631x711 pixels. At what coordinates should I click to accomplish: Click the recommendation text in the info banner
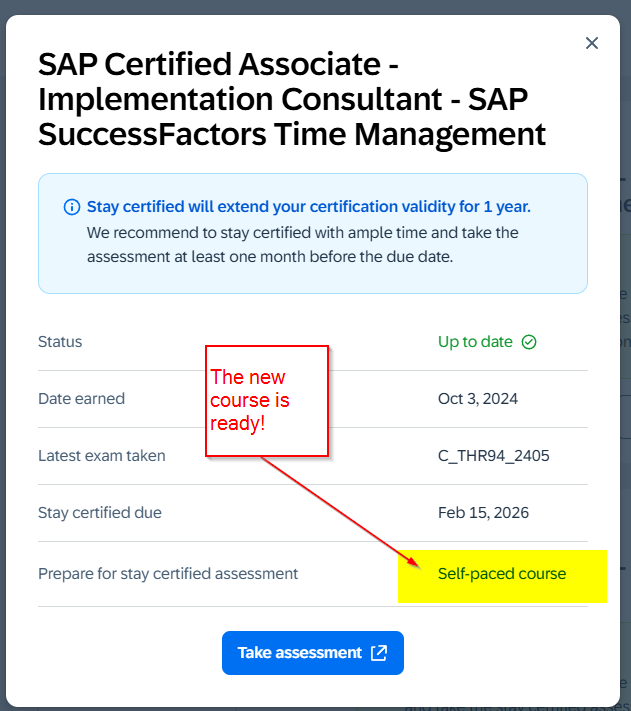(x=302, y=245)
